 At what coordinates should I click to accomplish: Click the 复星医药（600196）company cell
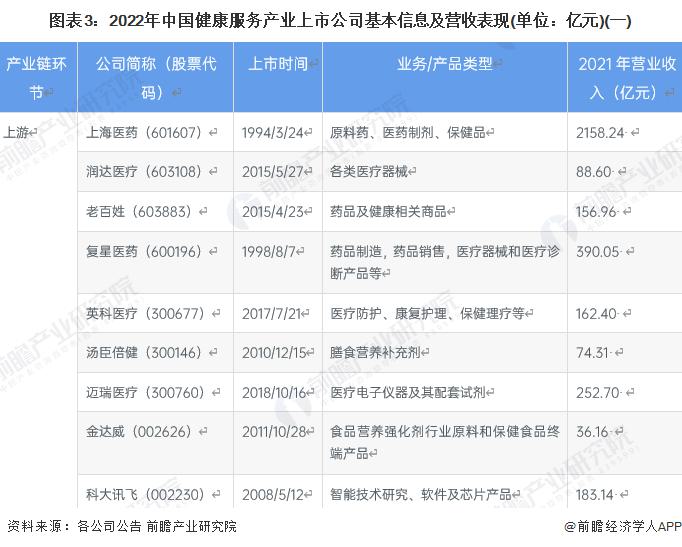pos(146,254)
